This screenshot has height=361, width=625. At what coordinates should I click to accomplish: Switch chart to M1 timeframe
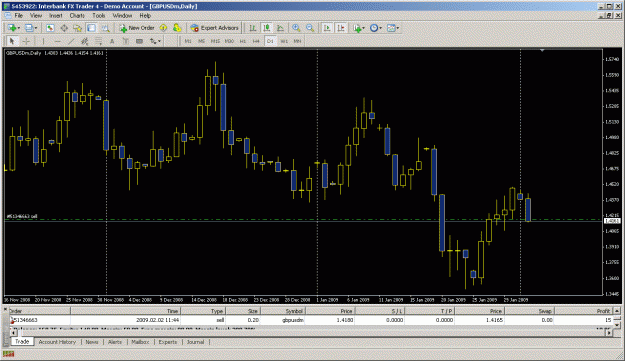click(x=188, y=41)
